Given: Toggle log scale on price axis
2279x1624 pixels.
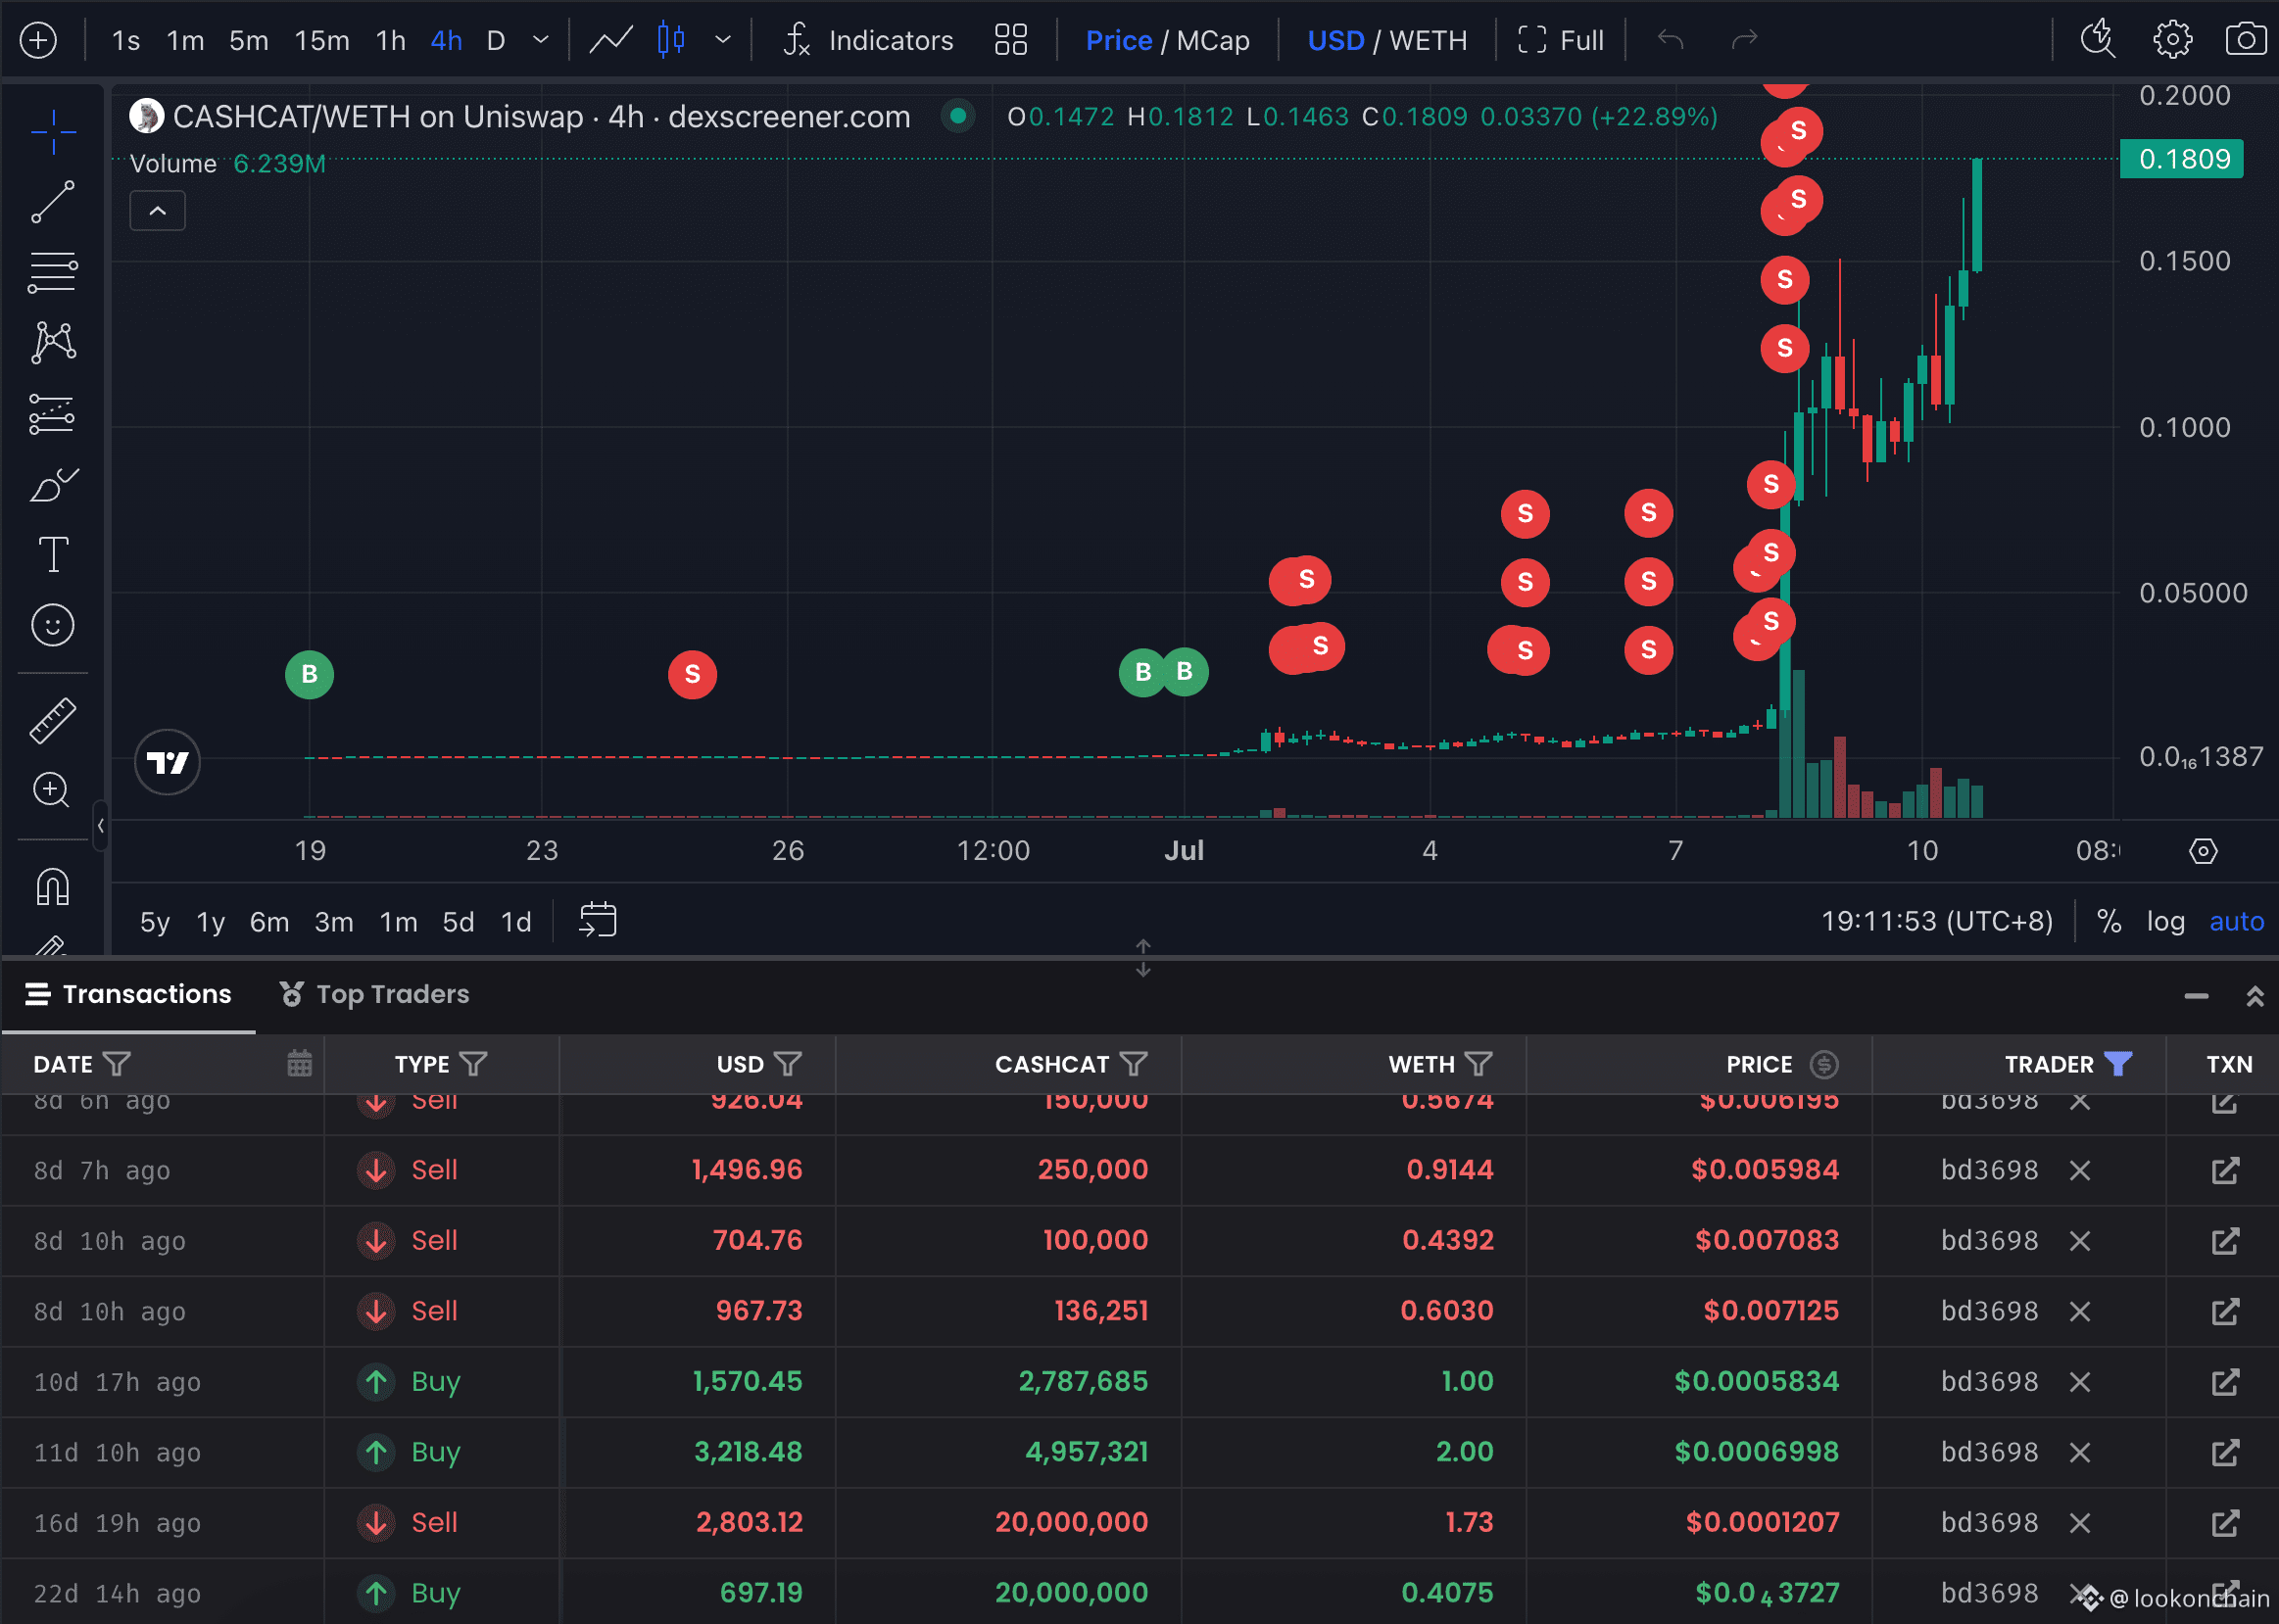Looking at the screenshot, I should click(x=2165, y=921).
